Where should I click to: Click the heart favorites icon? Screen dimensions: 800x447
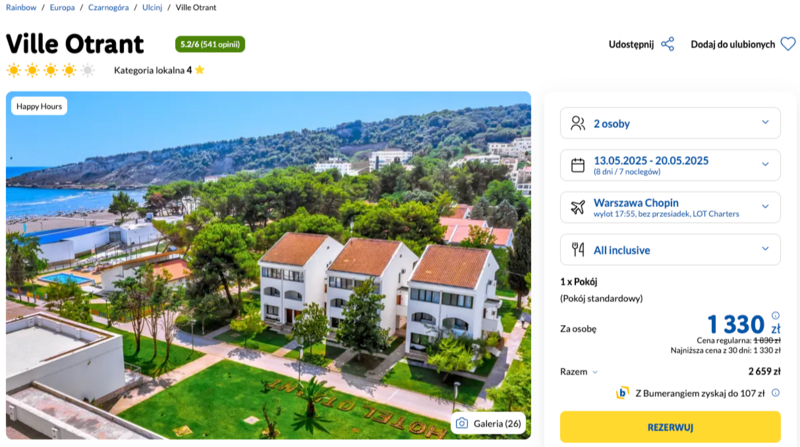pos(788,44)
